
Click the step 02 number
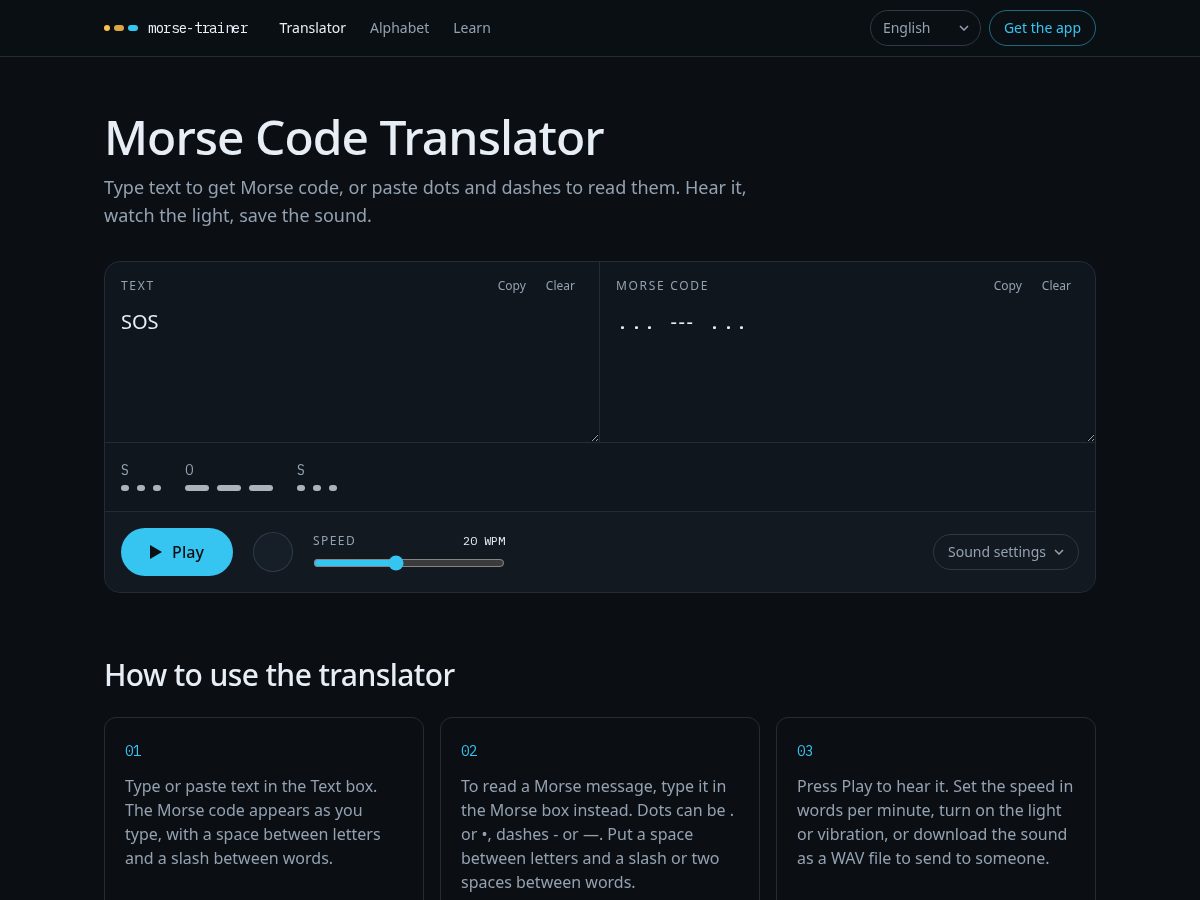[x=469, y=751]
